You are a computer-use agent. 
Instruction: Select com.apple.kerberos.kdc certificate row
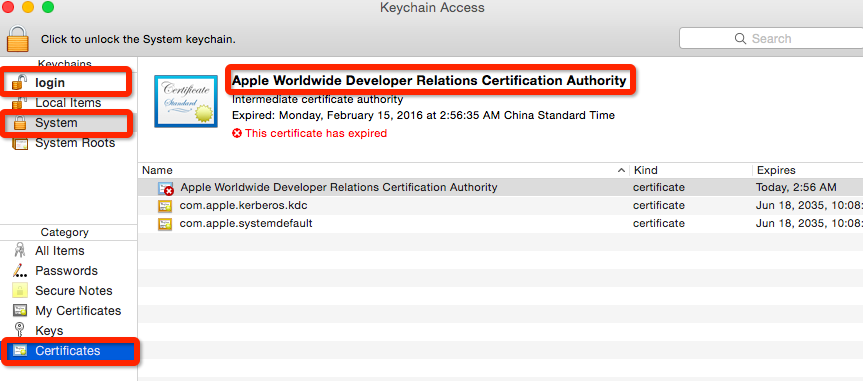[500, 205]
